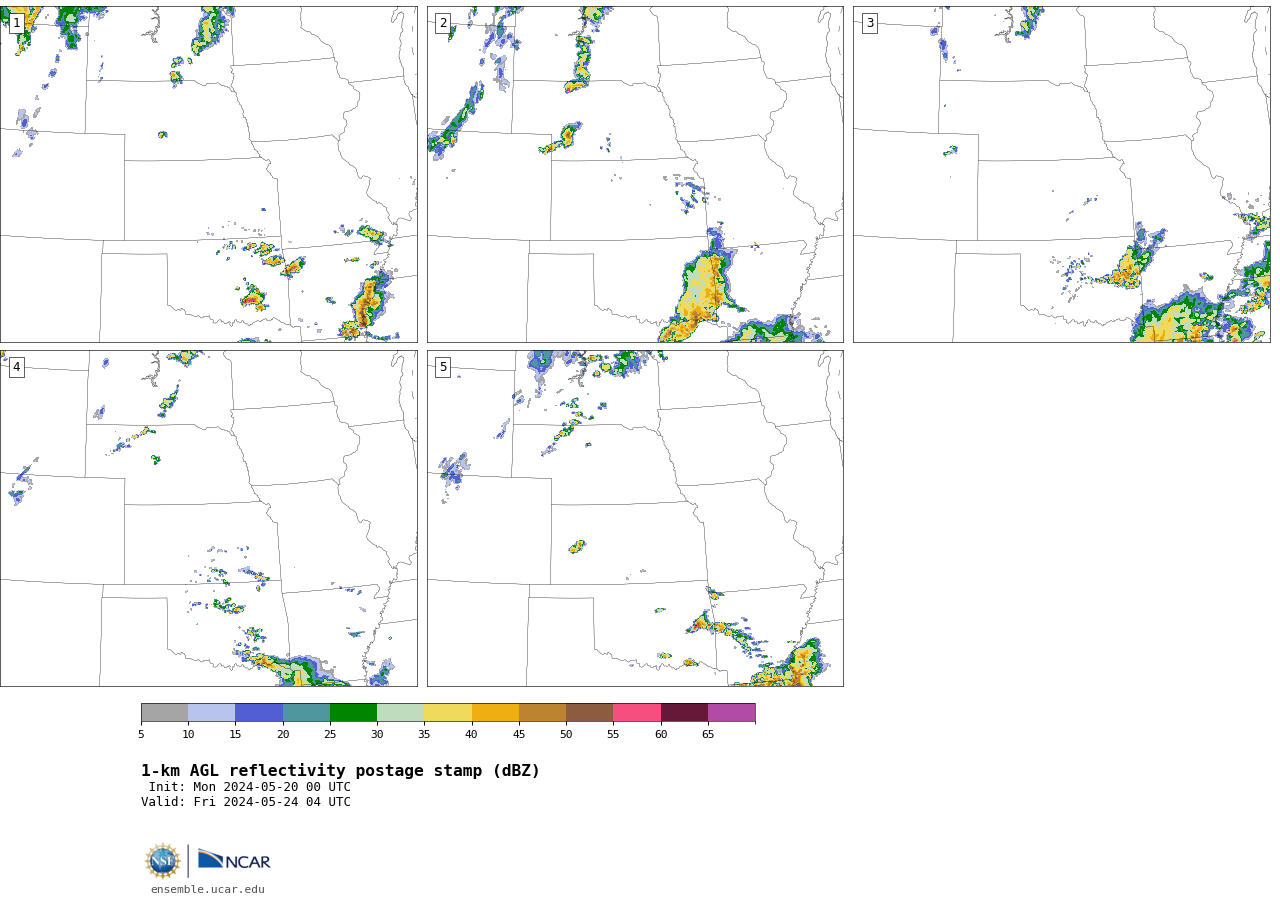
Task: Click the colorbar tick label 65
Action: 708,735
